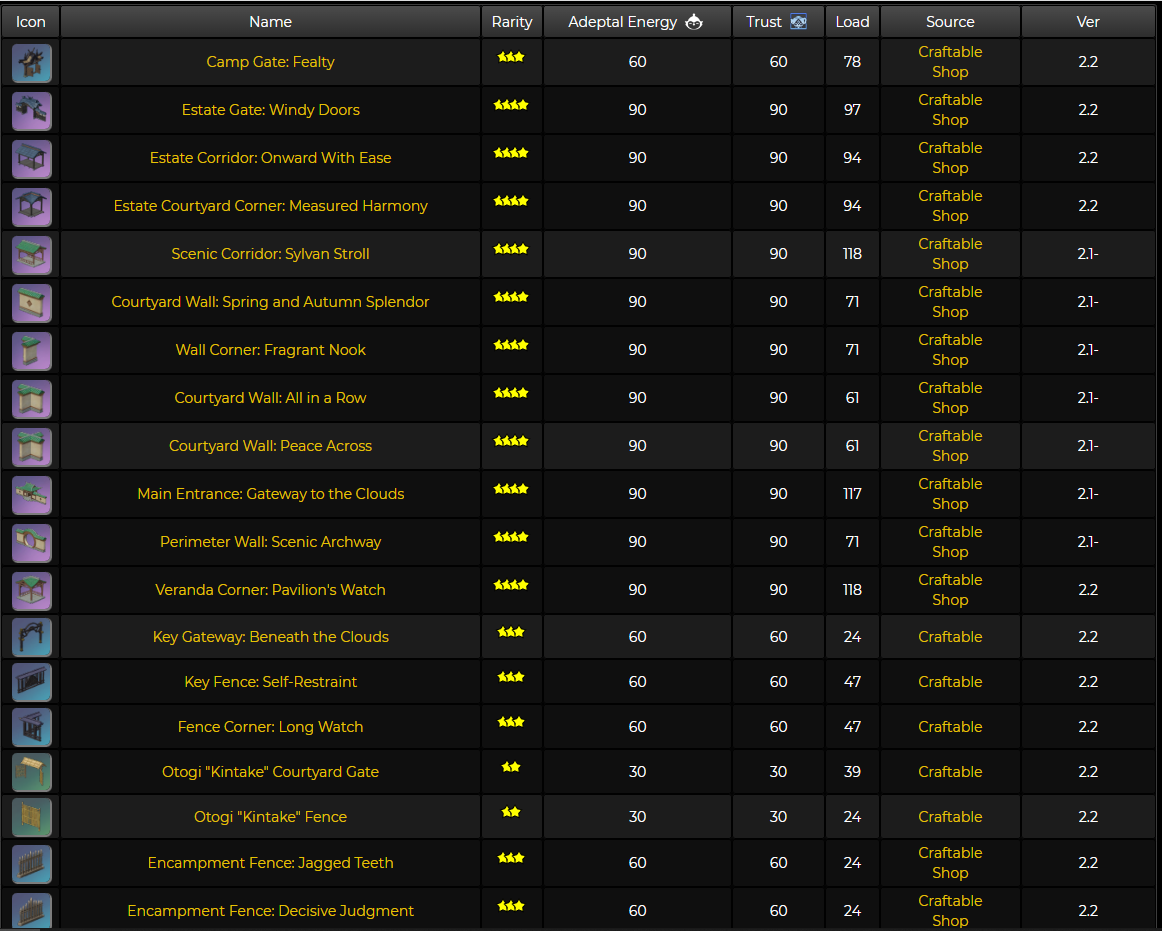This screenshot has width=1162, height=931.
Task: Click the Camp Gate: Fealty item icon
Action: point(32,63)
